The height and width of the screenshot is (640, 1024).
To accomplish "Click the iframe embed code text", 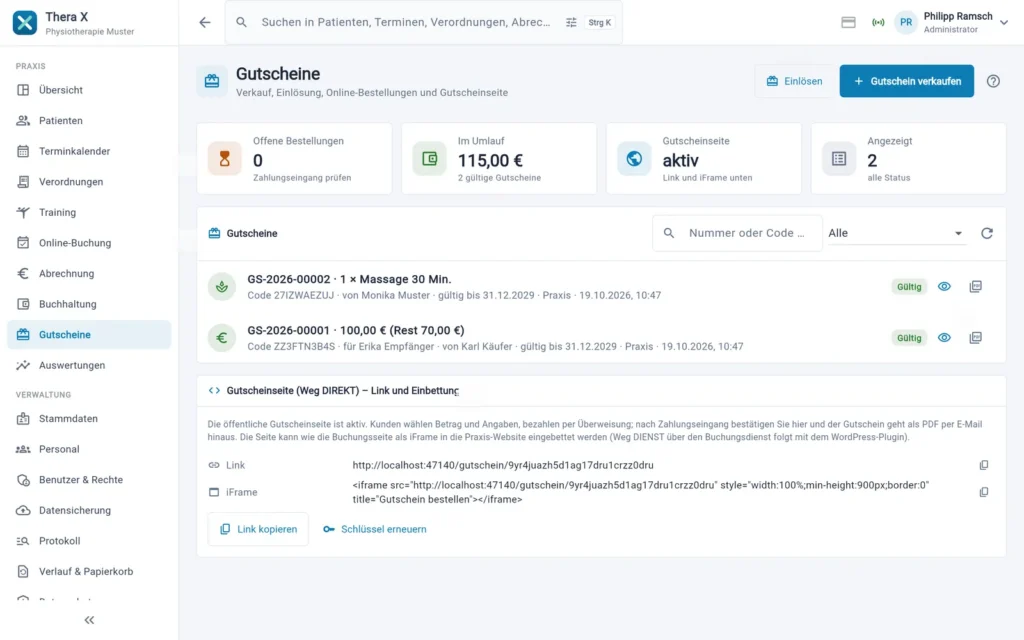I will (641, 492).
